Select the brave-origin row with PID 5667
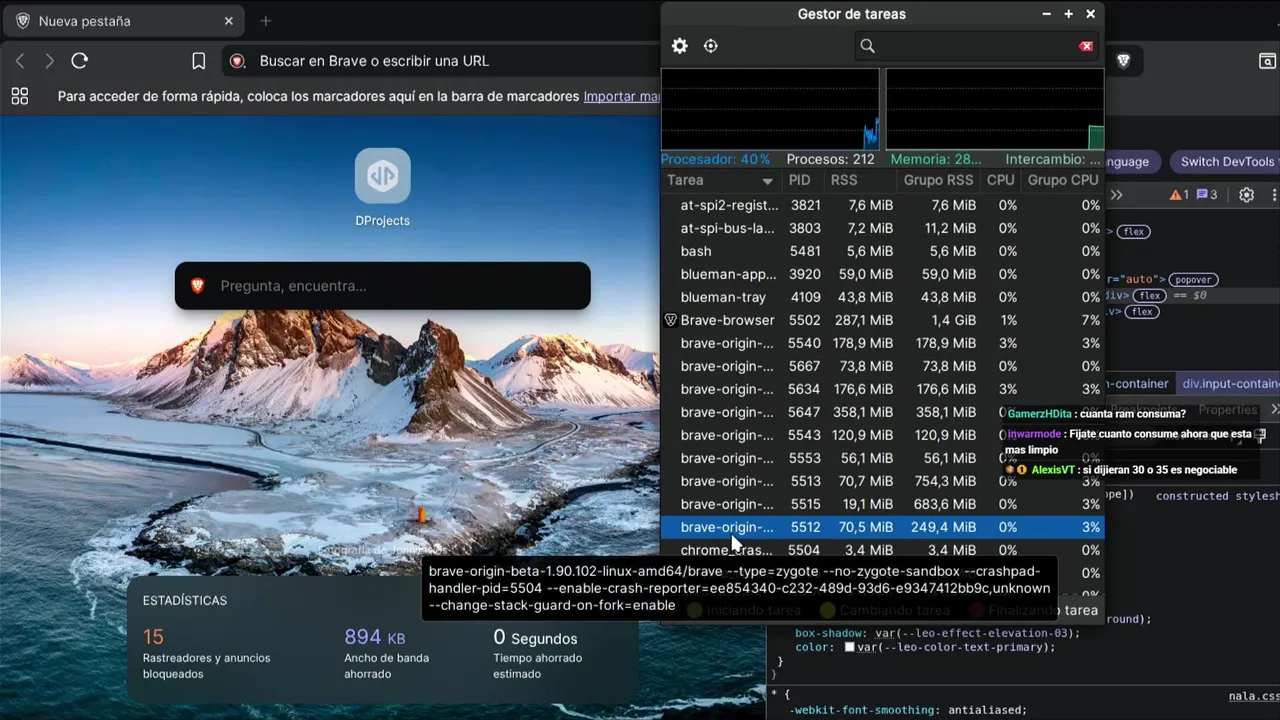 883,366
